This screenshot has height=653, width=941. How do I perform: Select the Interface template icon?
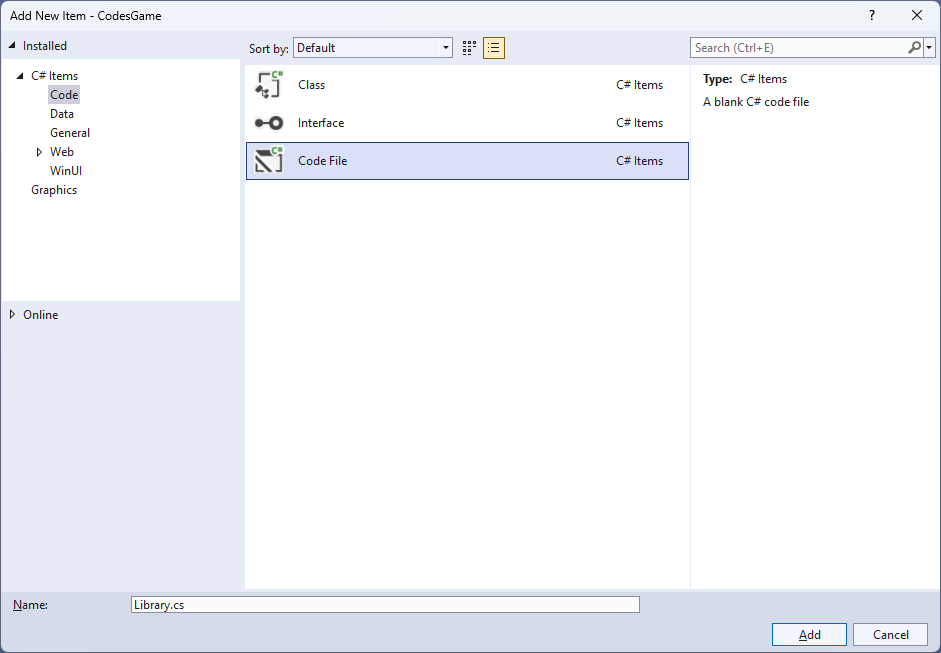point(269,123)
